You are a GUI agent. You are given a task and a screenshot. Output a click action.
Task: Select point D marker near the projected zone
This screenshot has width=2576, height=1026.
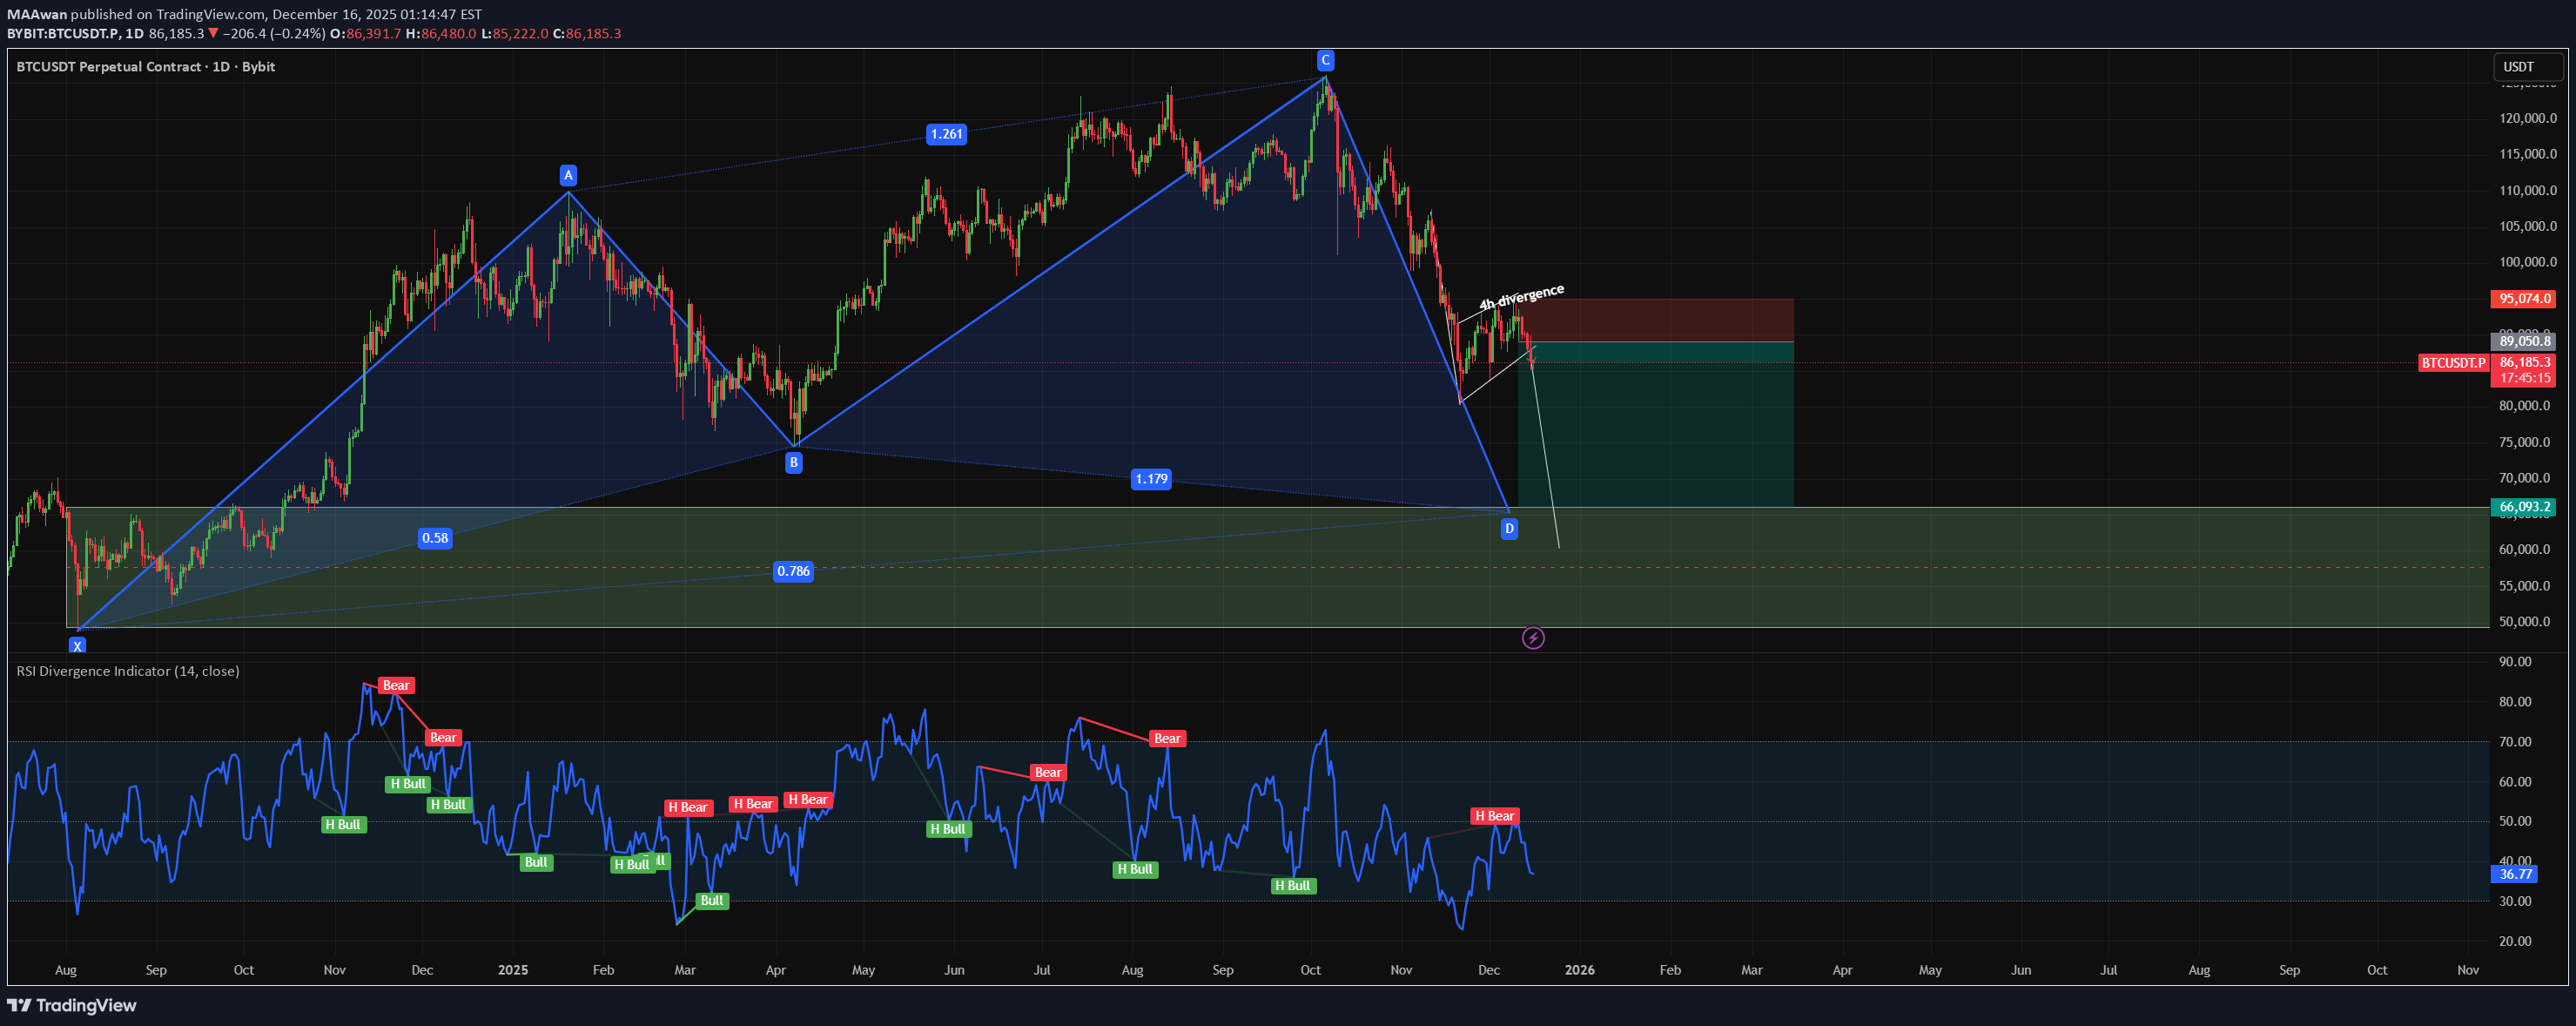(x=1510, y=529)
